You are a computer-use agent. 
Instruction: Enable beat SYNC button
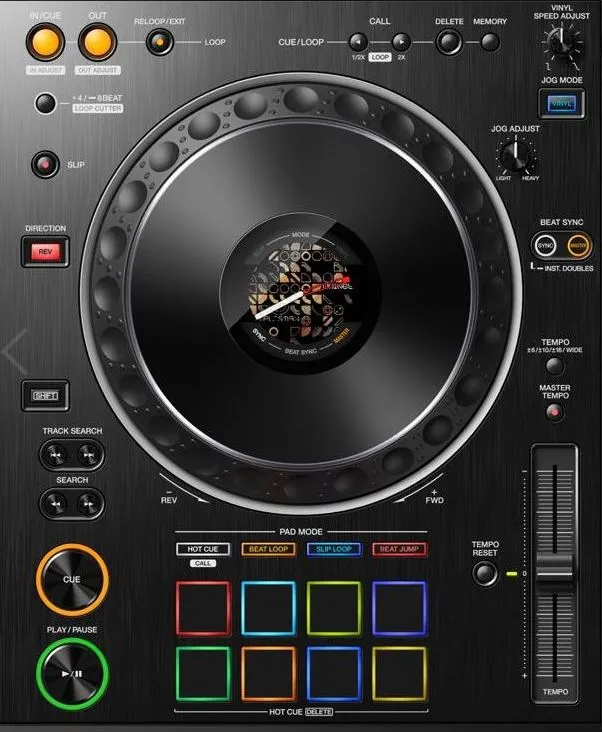(545, 246)
